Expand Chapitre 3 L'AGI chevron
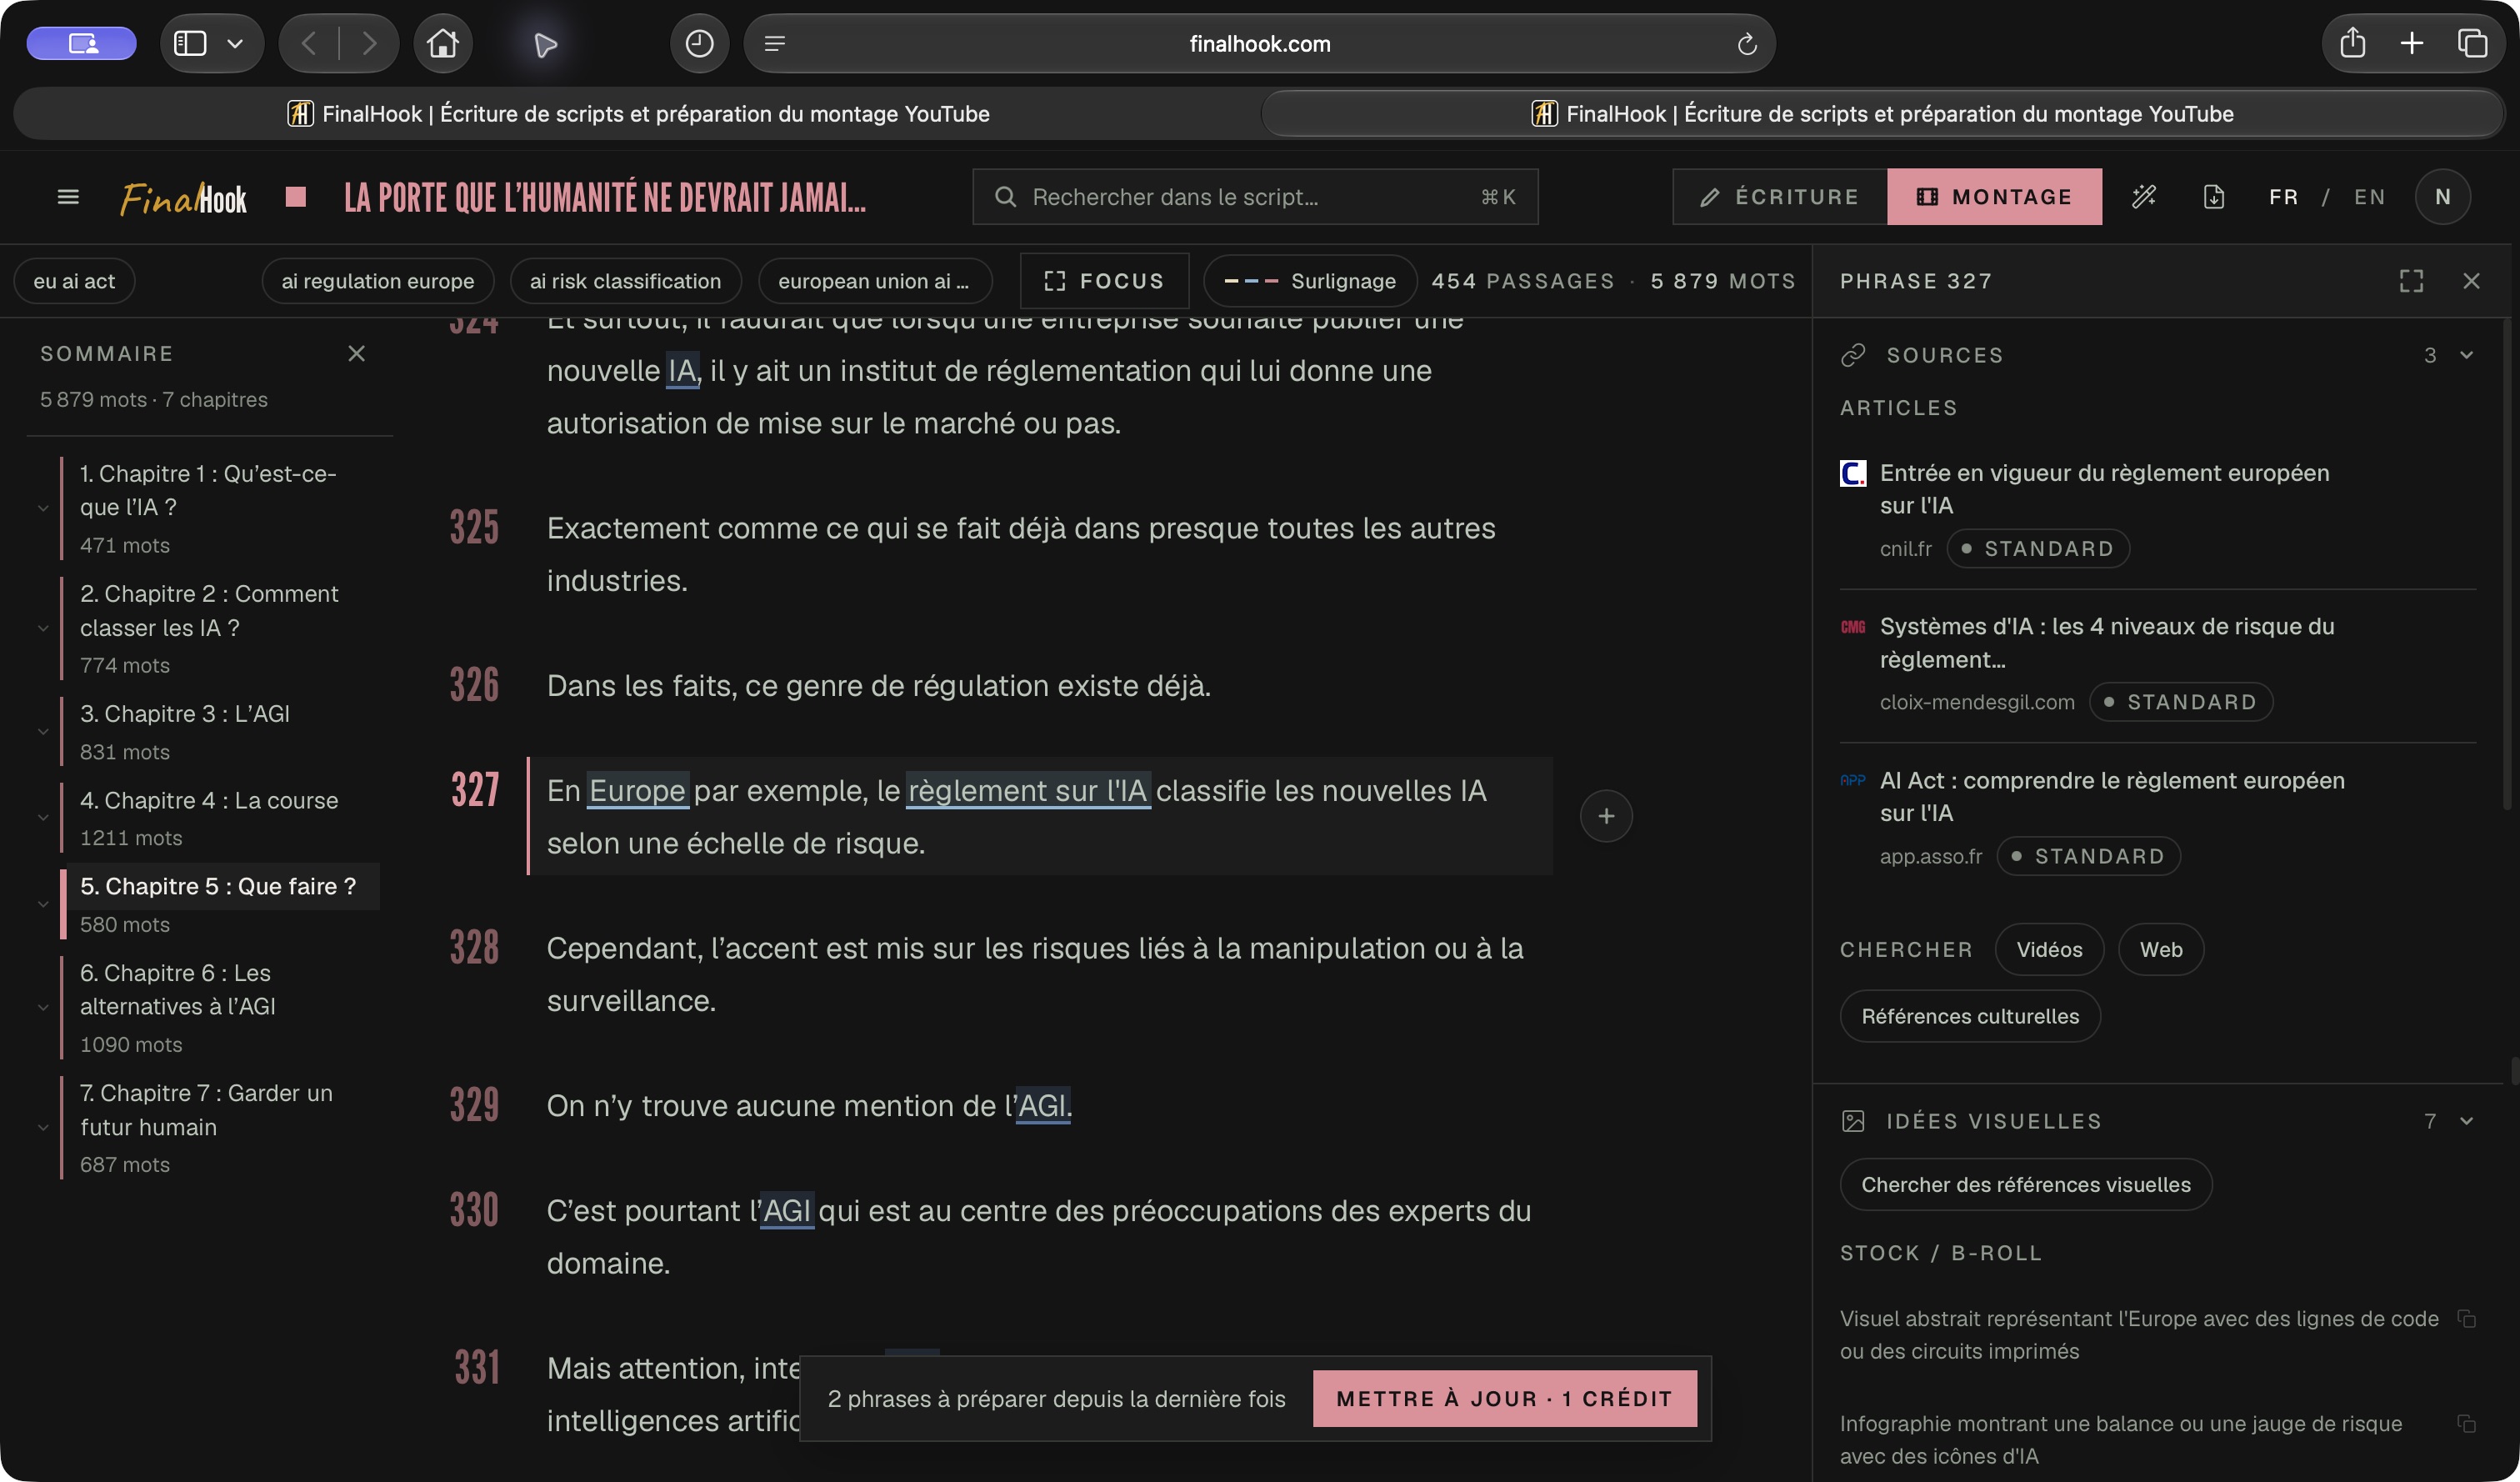Viewport: 2520px width, 1482px height. pos(43,731)
